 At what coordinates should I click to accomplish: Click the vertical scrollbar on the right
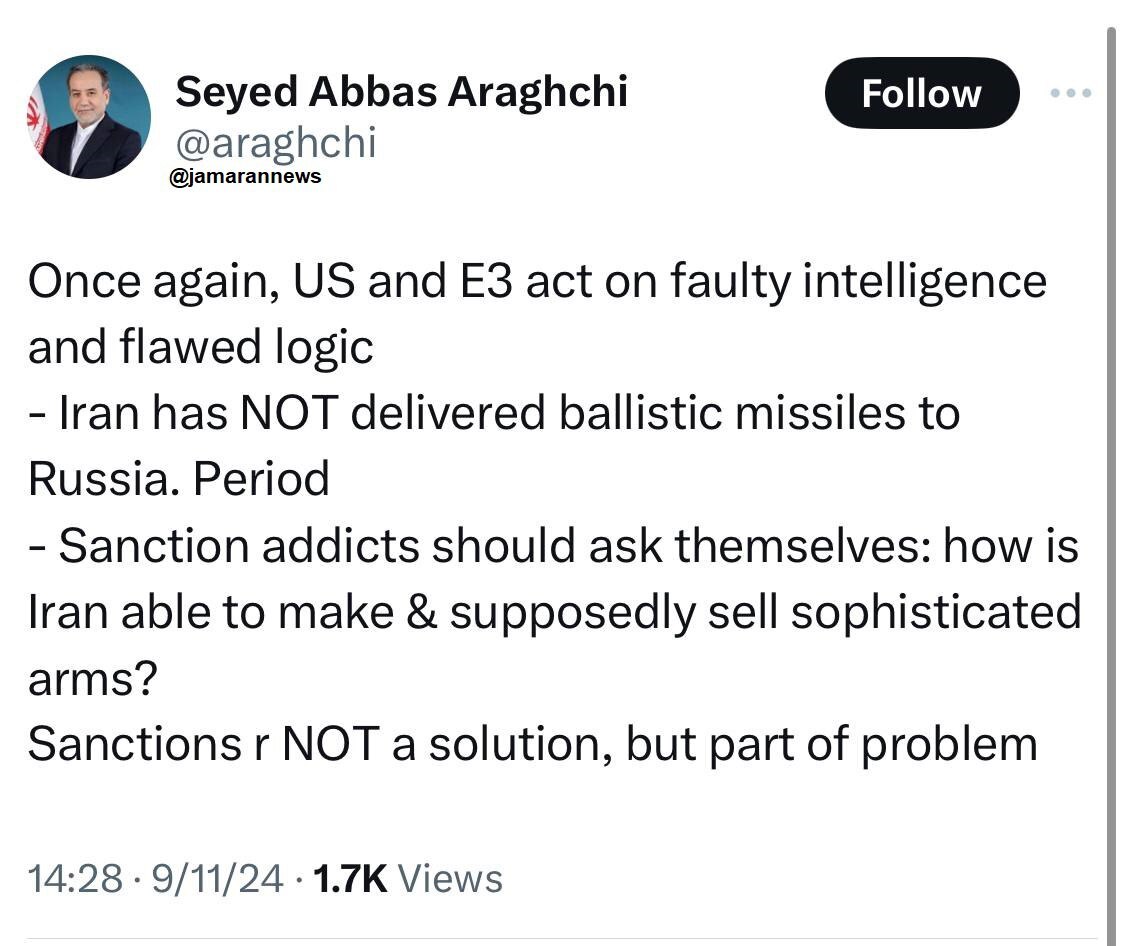1111,480
